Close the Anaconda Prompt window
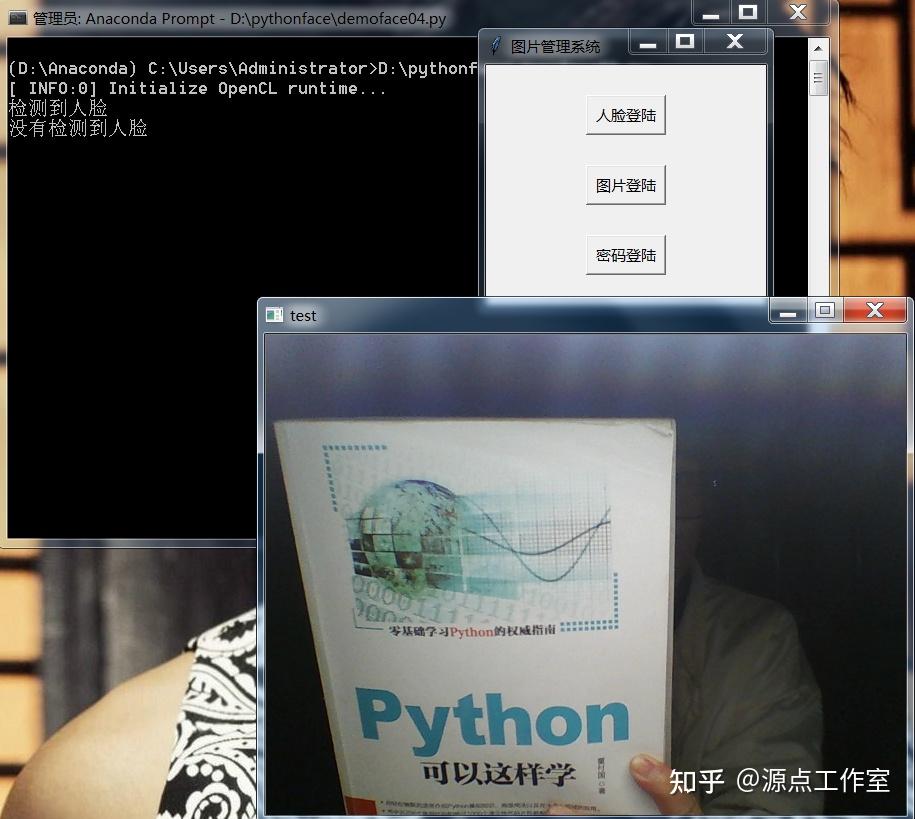915x819 pixels. [797, 14]
